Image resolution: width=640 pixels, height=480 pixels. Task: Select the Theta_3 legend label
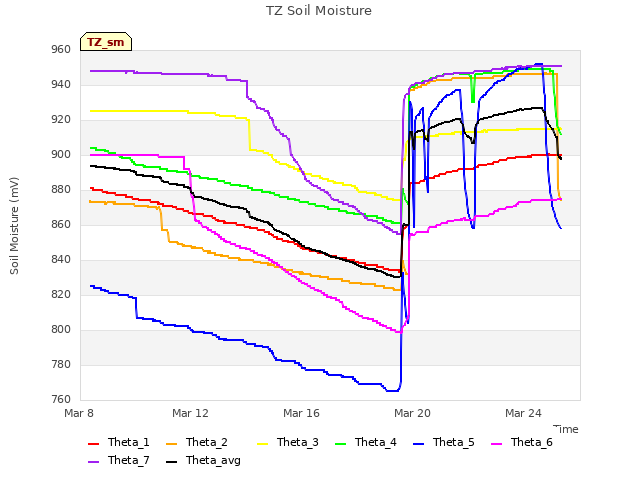[x=298, y=442]
